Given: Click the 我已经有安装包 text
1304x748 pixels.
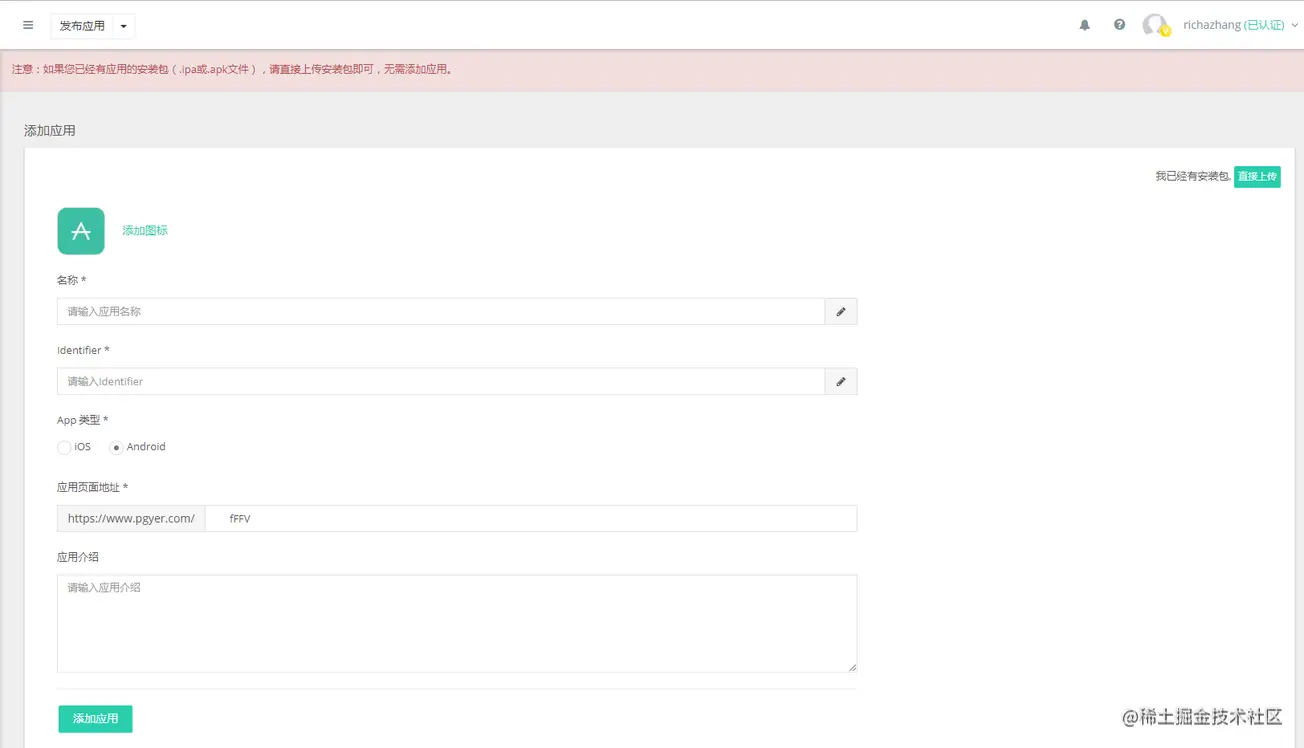Looking at the screenshot, I should point(1193,176).
